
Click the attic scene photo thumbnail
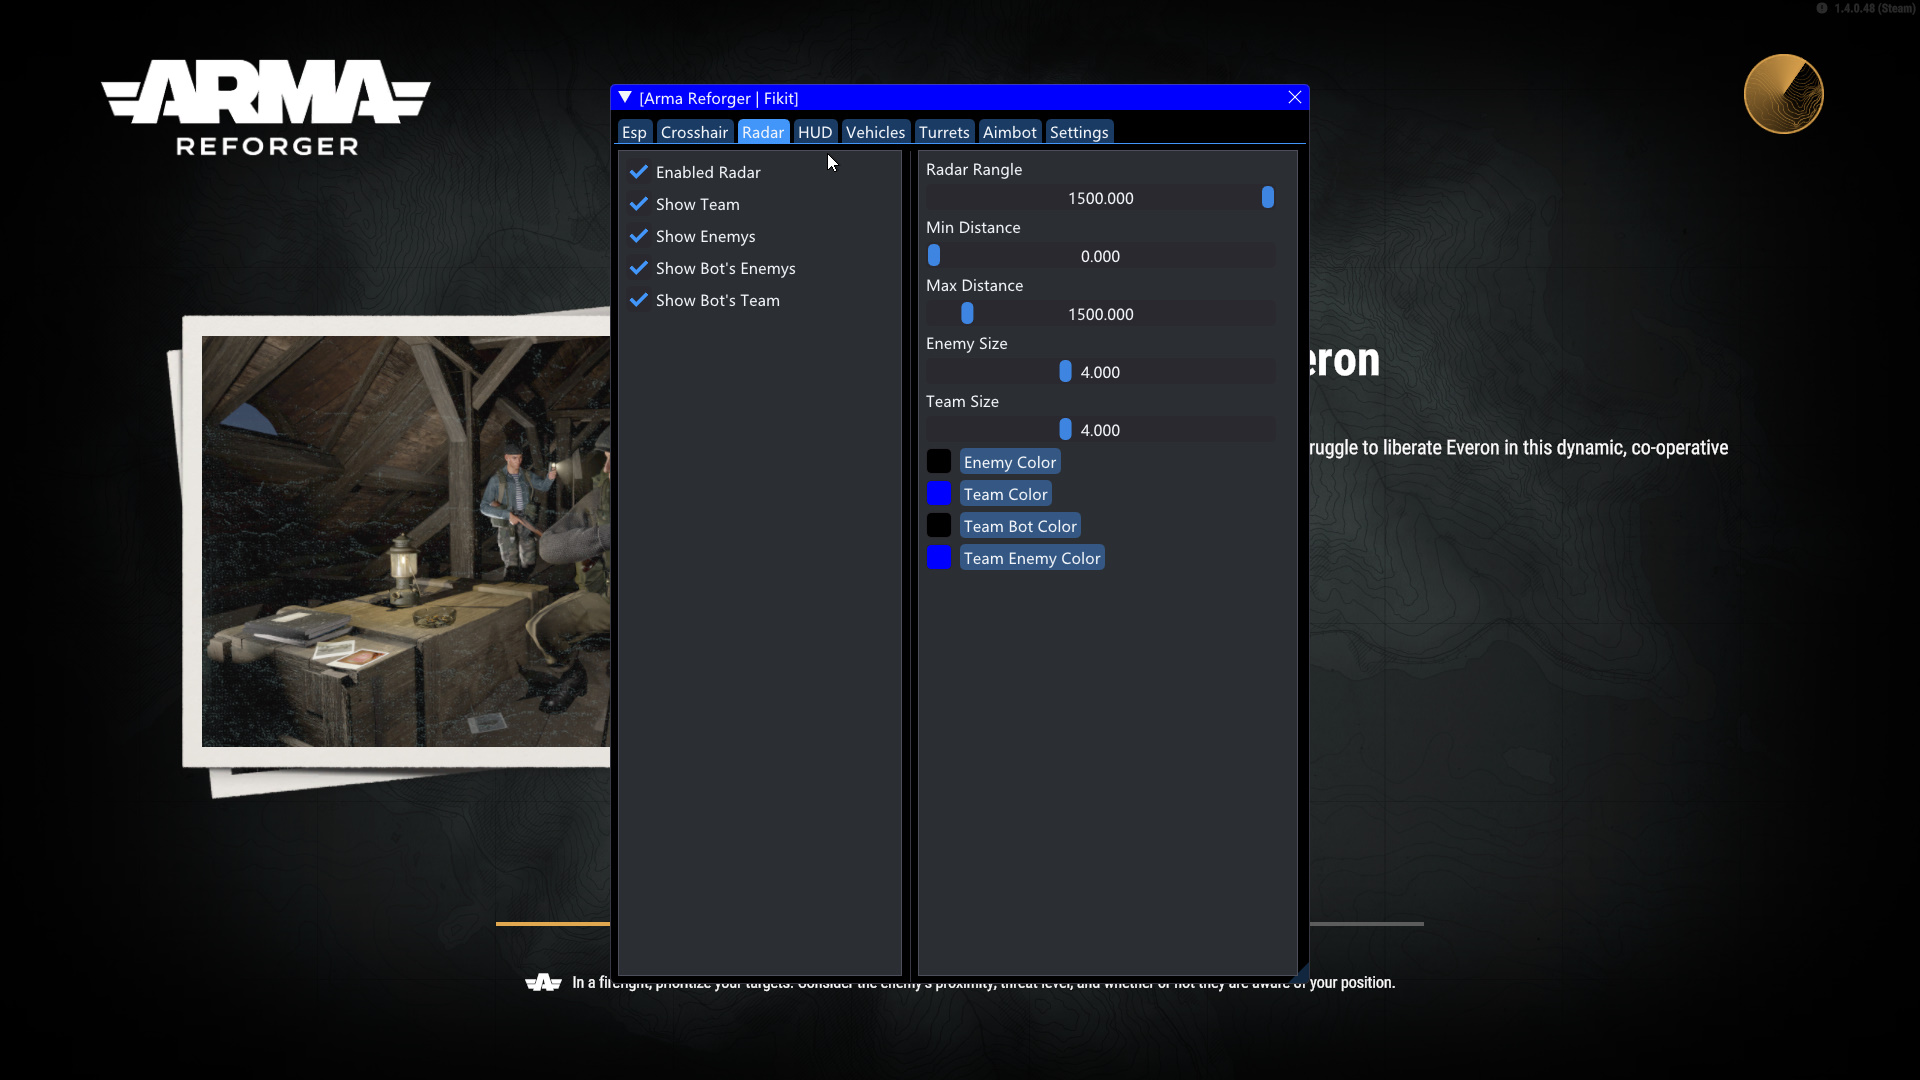(x=405, y=541)
